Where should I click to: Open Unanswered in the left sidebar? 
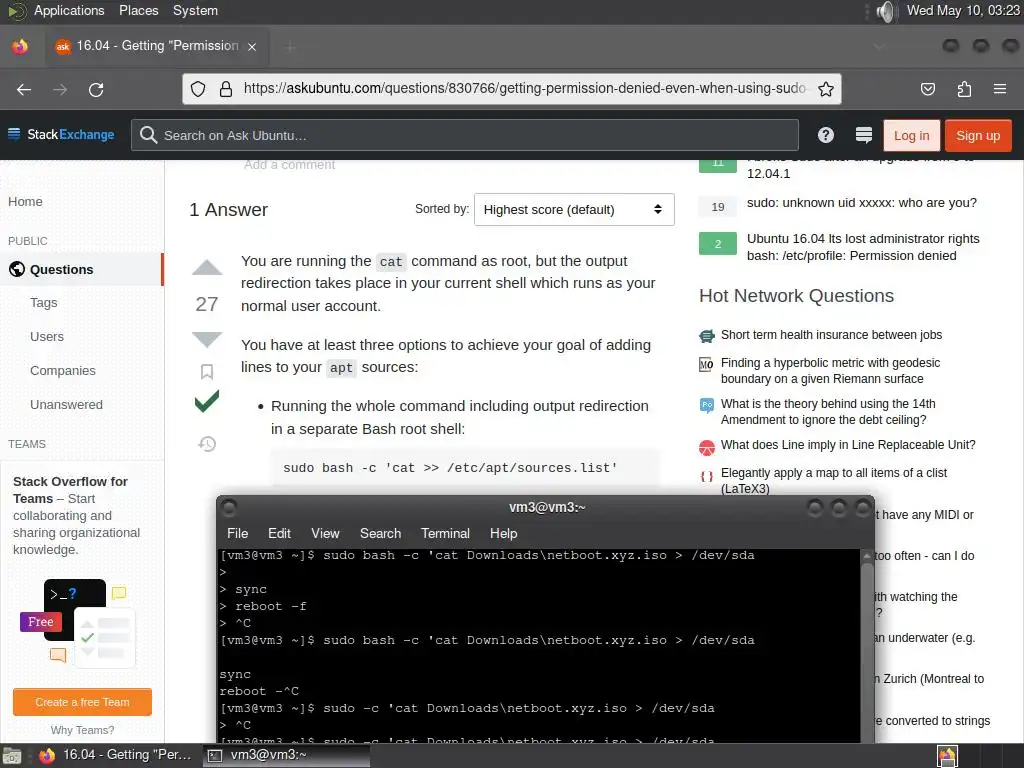66,404
